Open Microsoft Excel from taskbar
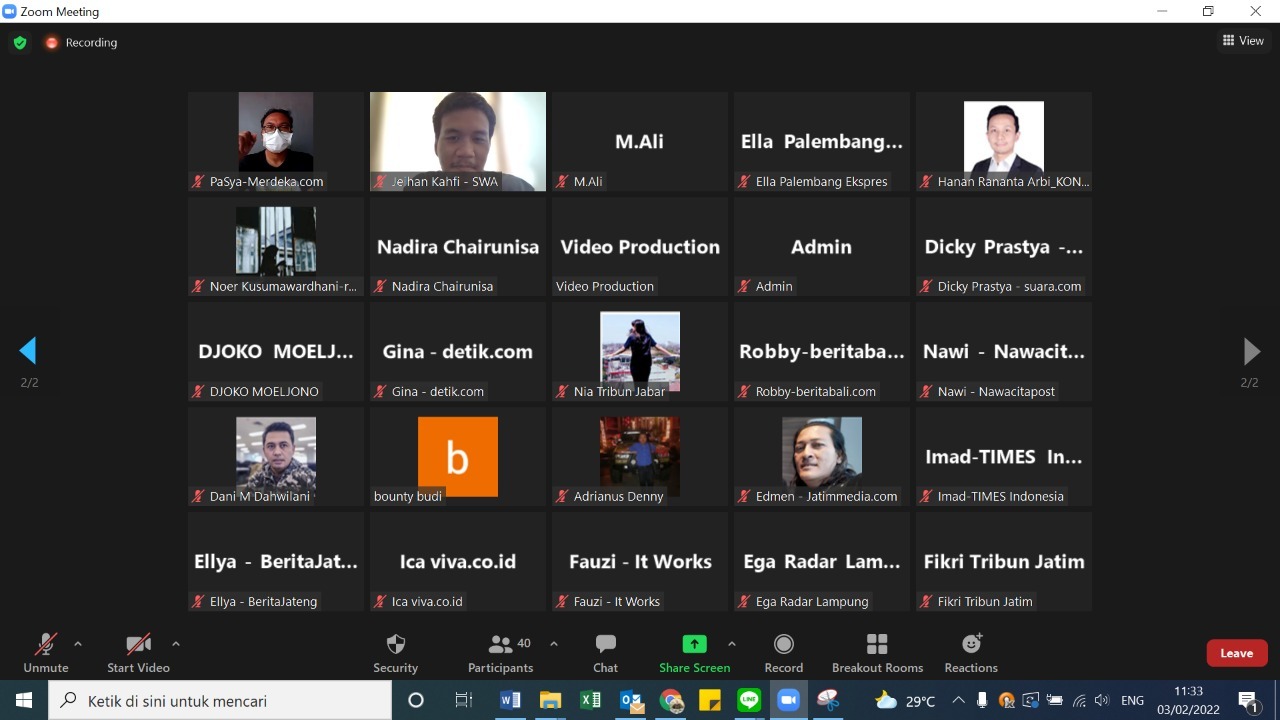The width and height of the screenshot is (1280, 720). click(590, 700)
